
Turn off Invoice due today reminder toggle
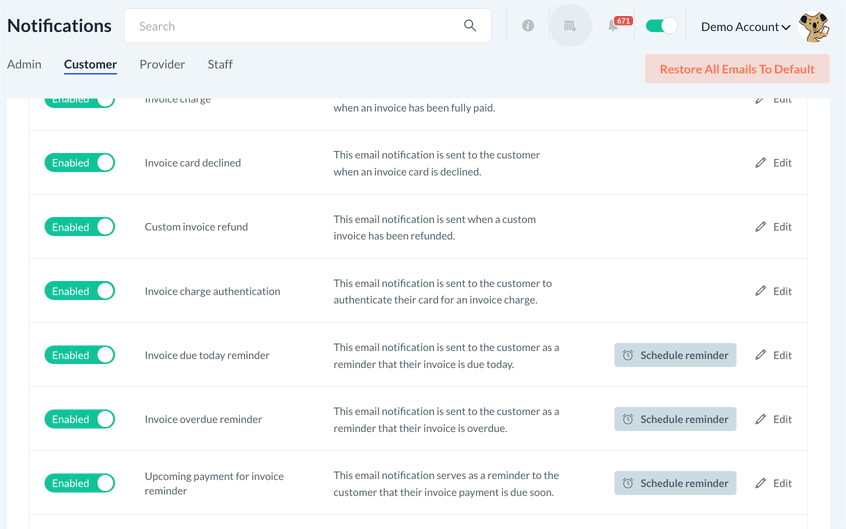tap(80, 355)
